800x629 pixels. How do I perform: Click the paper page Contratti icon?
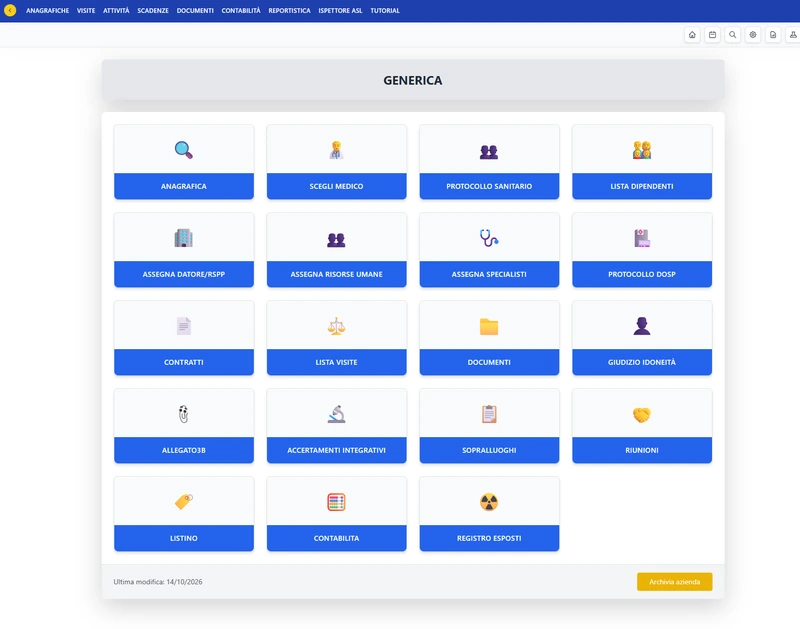pyautogui.click(x=184, y=326)
